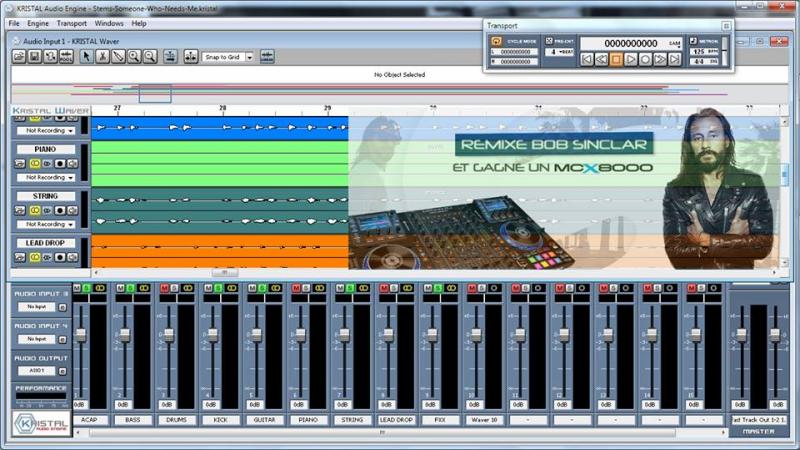Solo the ACAP mixer channel
The height and width of the screenshot is (450, 800).
point(87,288)
